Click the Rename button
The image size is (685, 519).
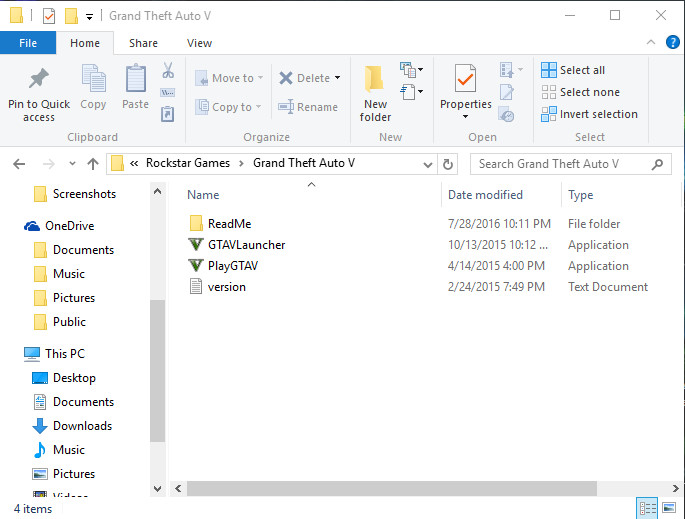pyautogui.click(x=308, y=107)
